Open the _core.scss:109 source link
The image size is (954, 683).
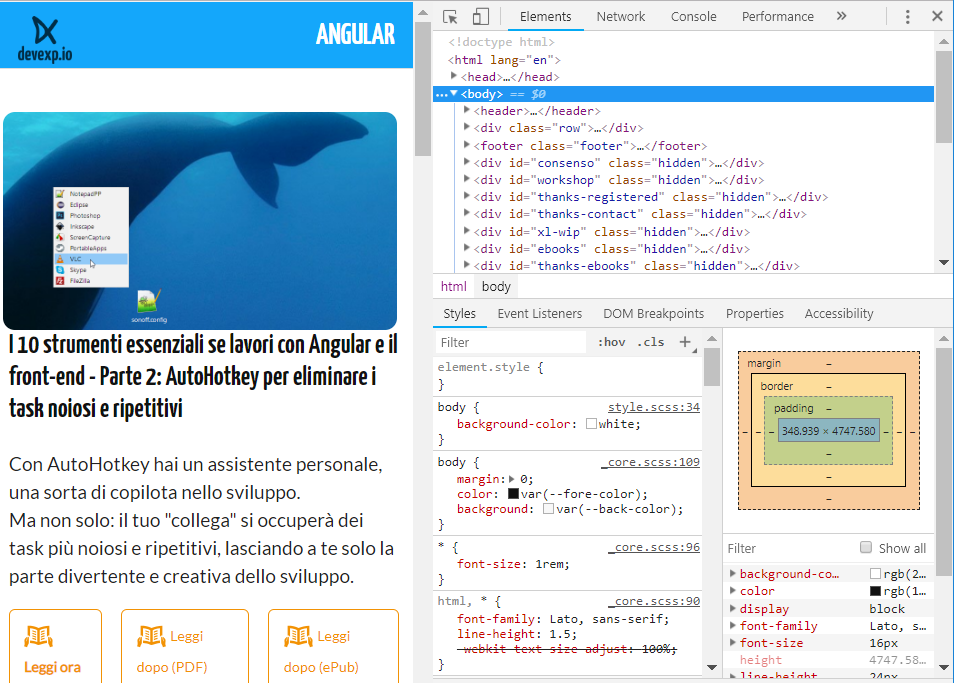[650, 462]
